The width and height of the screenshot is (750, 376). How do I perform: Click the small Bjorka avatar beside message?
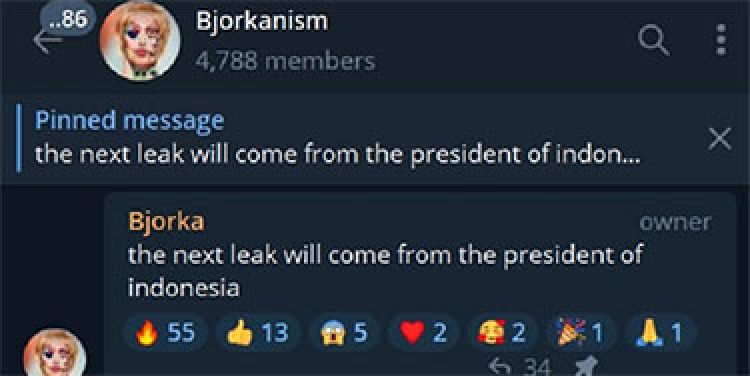[x=55, y=353]
